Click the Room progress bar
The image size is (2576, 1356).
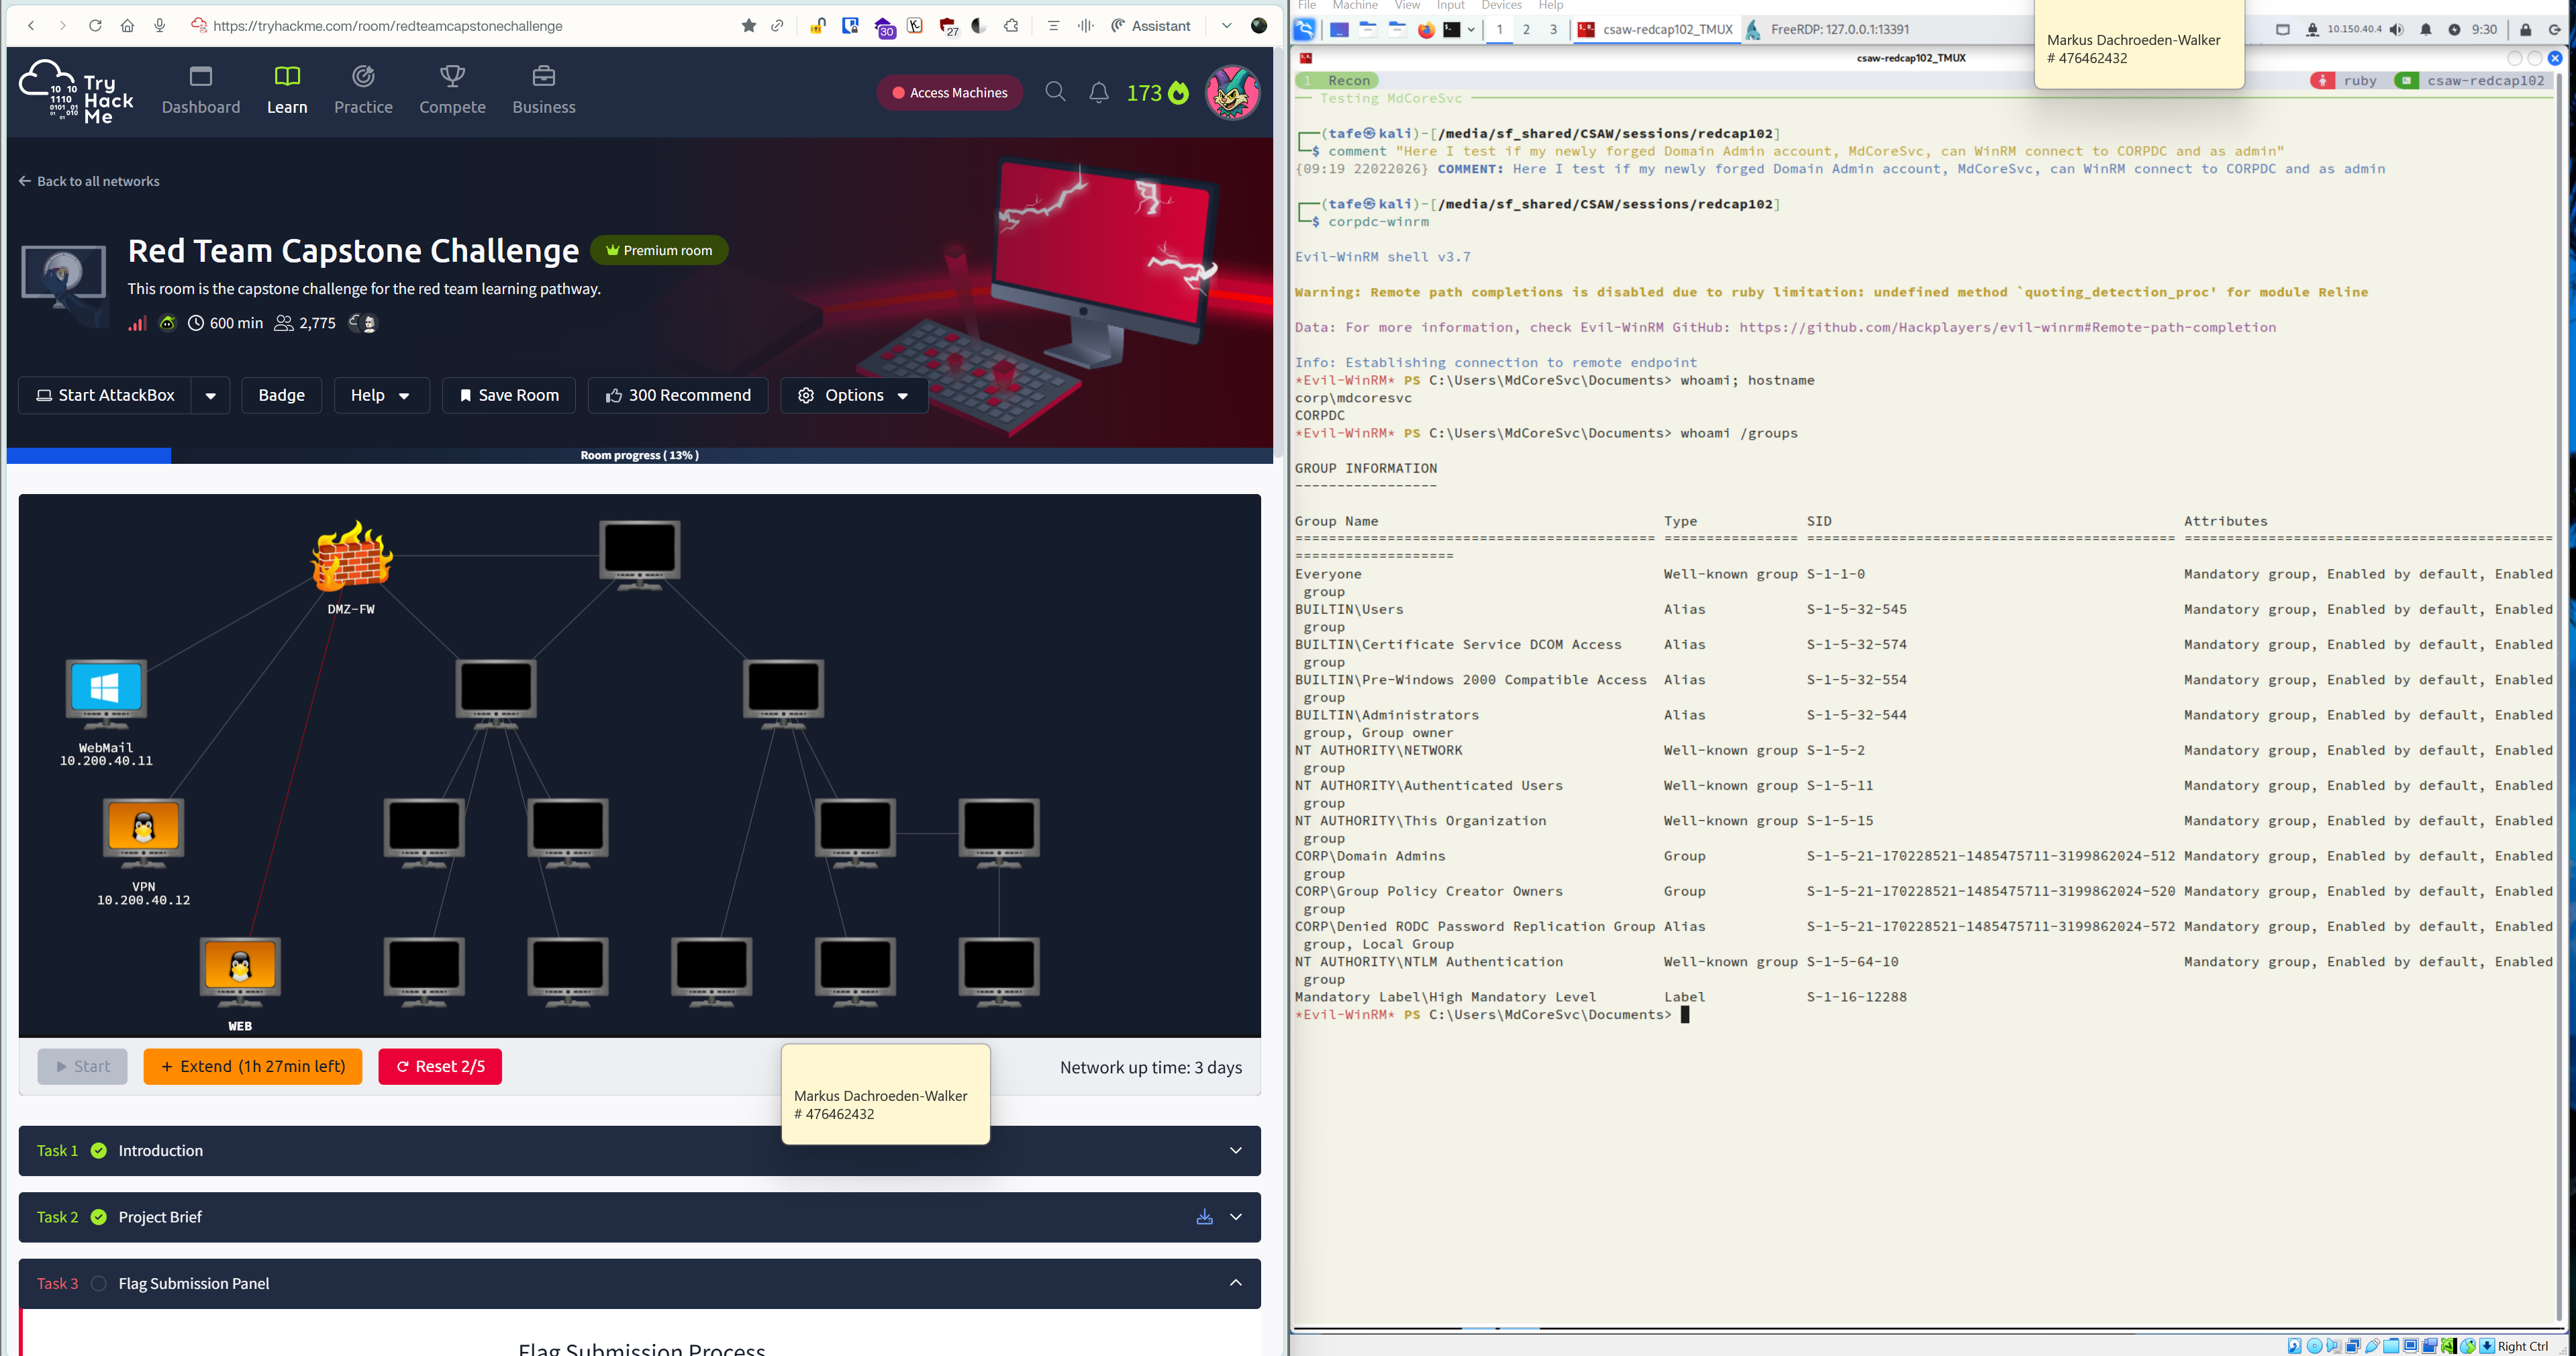(x=640, y=455)
